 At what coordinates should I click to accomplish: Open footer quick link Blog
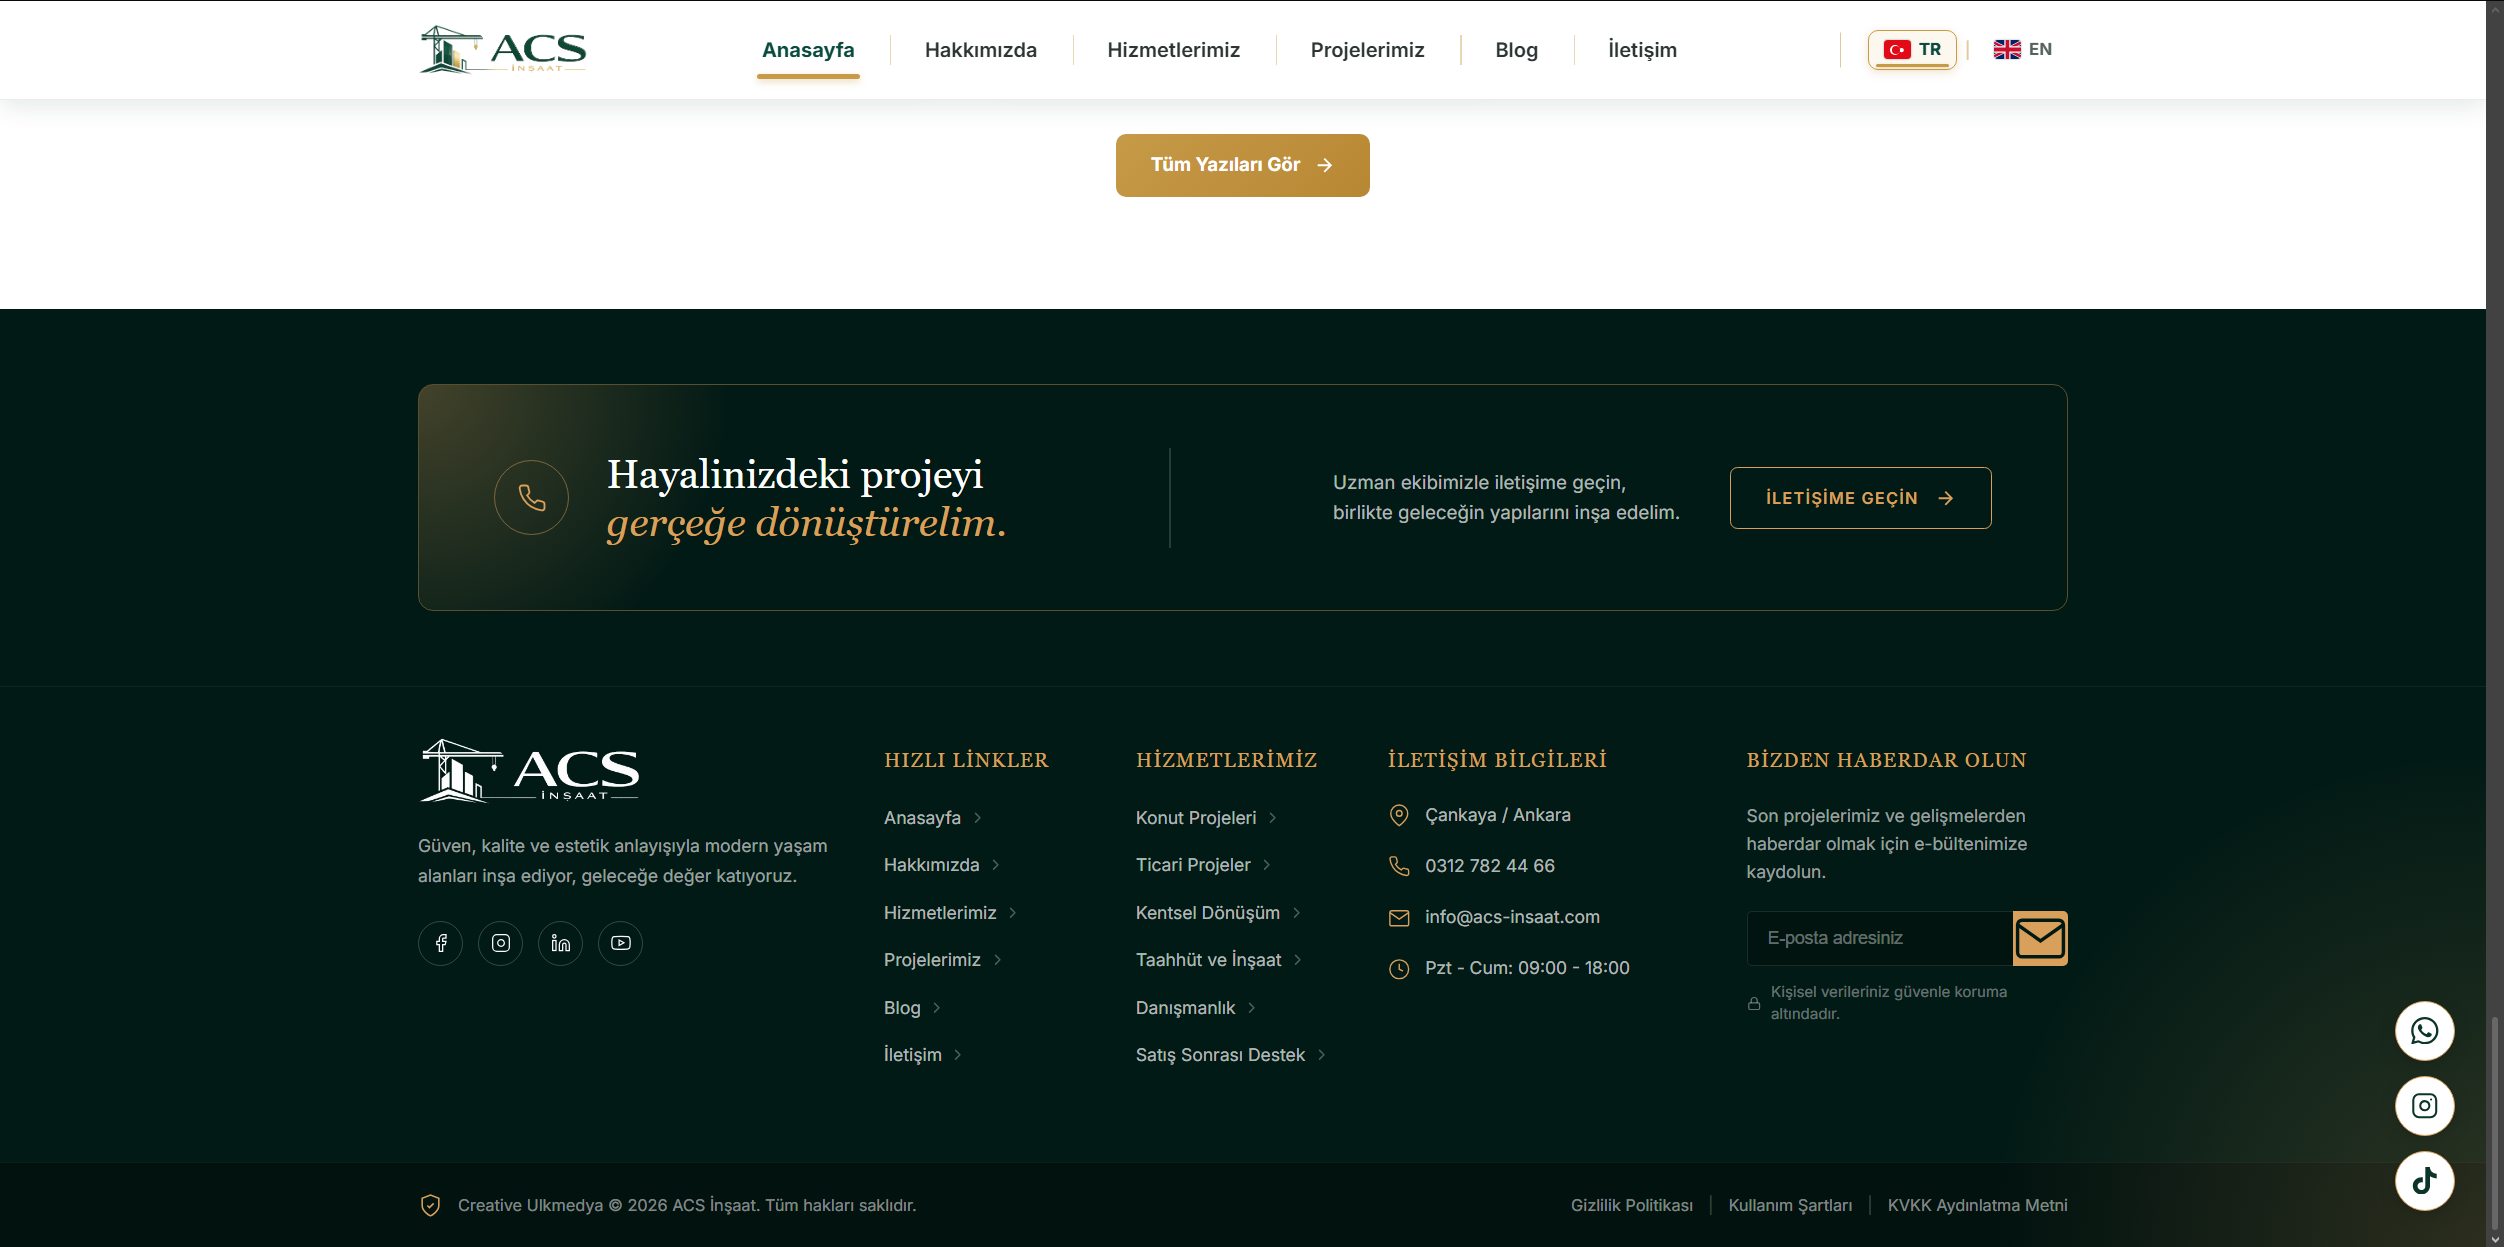912,1008
